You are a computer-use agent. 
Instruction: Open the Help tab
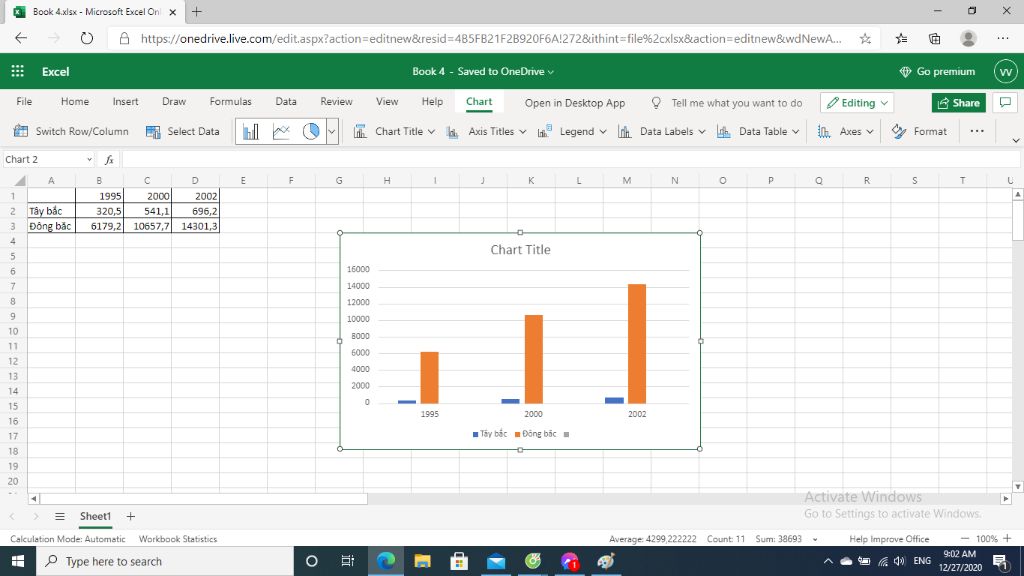point(432,102)
